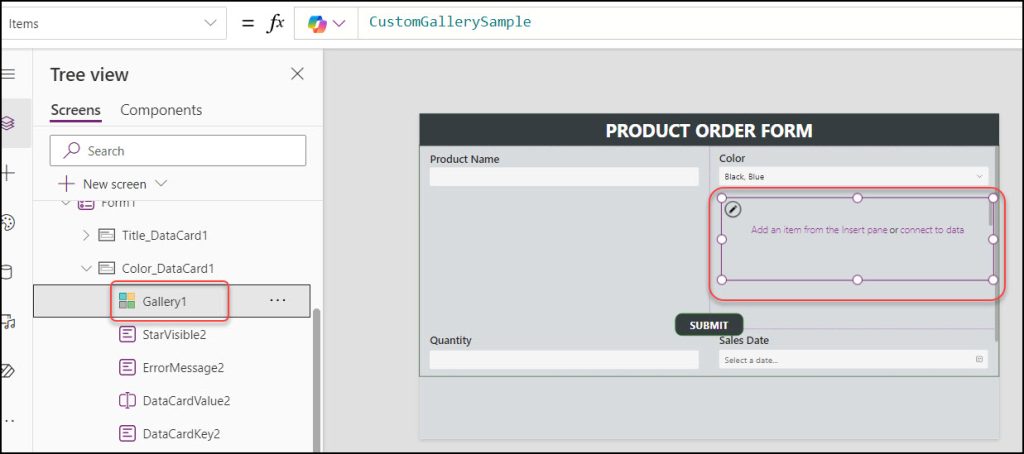1024x454 pixels.
Task: Open the Insert plus icon in sidebar
Action: point(8,173)
